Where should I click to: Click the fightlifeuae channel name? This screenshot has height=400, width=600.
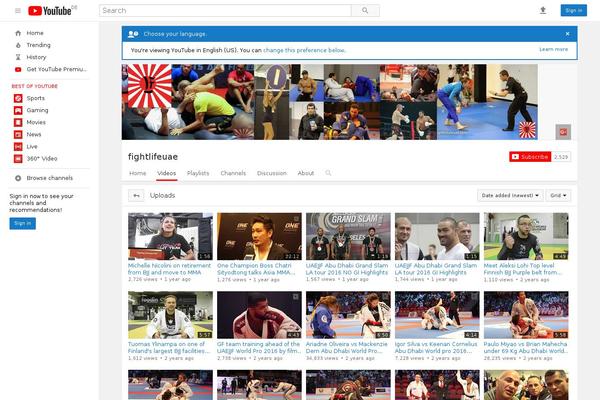pyautogui.click(x=153, y=157)
